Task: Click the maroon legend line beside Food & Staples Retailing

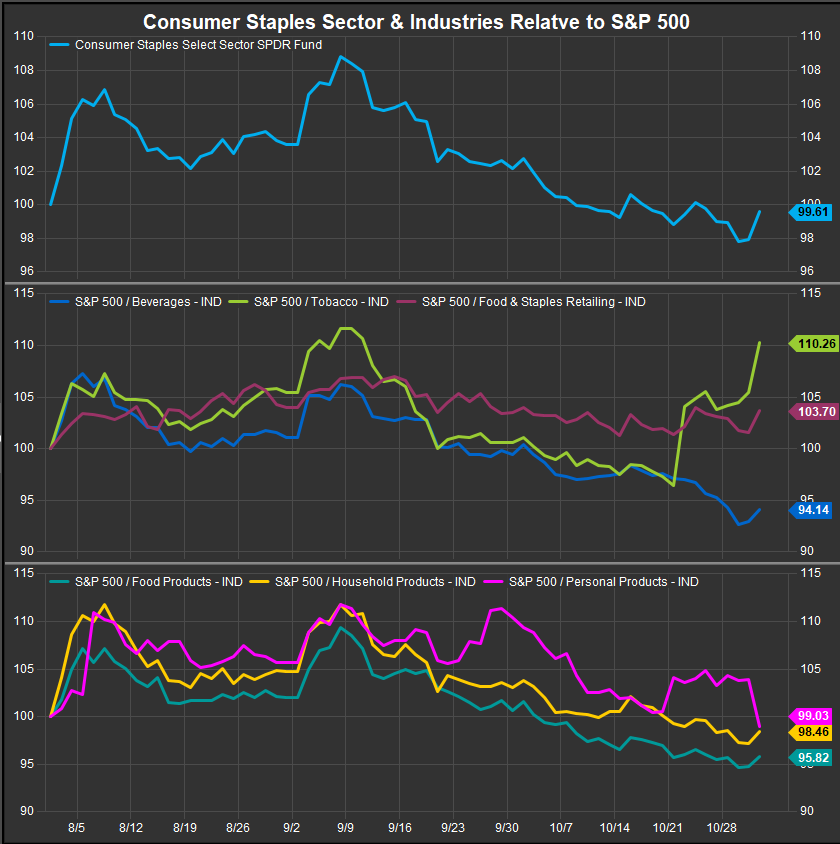Action: pyautogui.click(x=406, y=302)
